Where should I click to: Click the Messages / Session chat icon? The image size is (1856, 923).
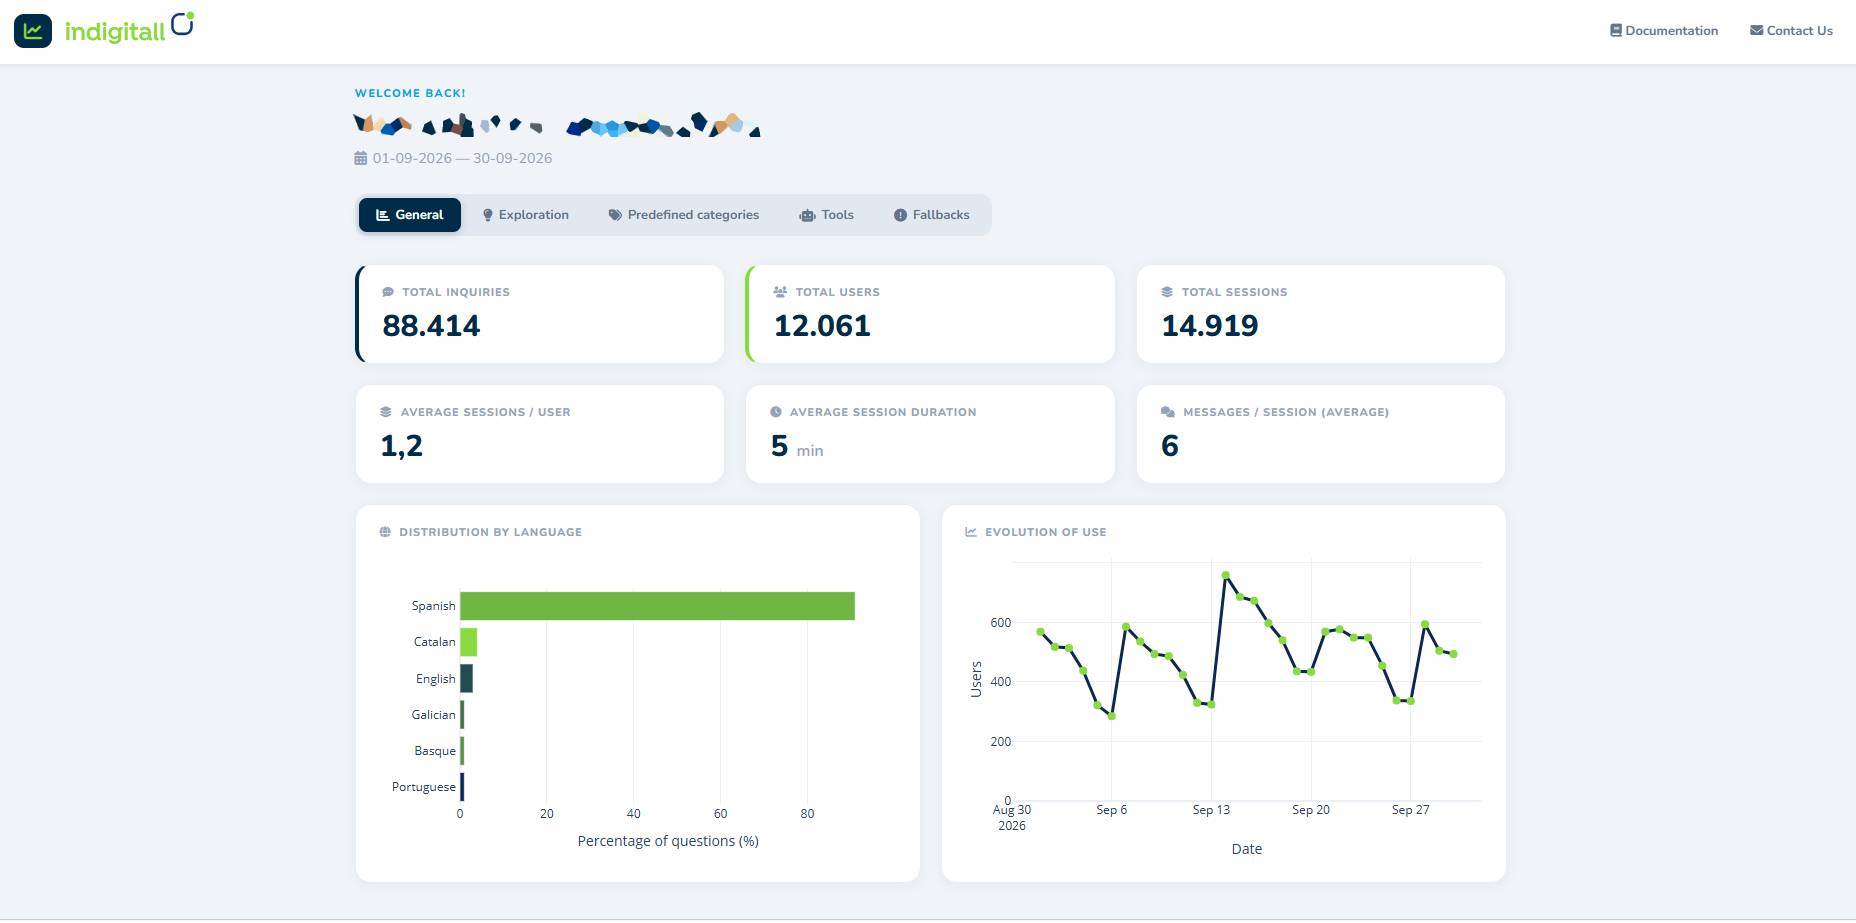click(x=1167, y=412)
